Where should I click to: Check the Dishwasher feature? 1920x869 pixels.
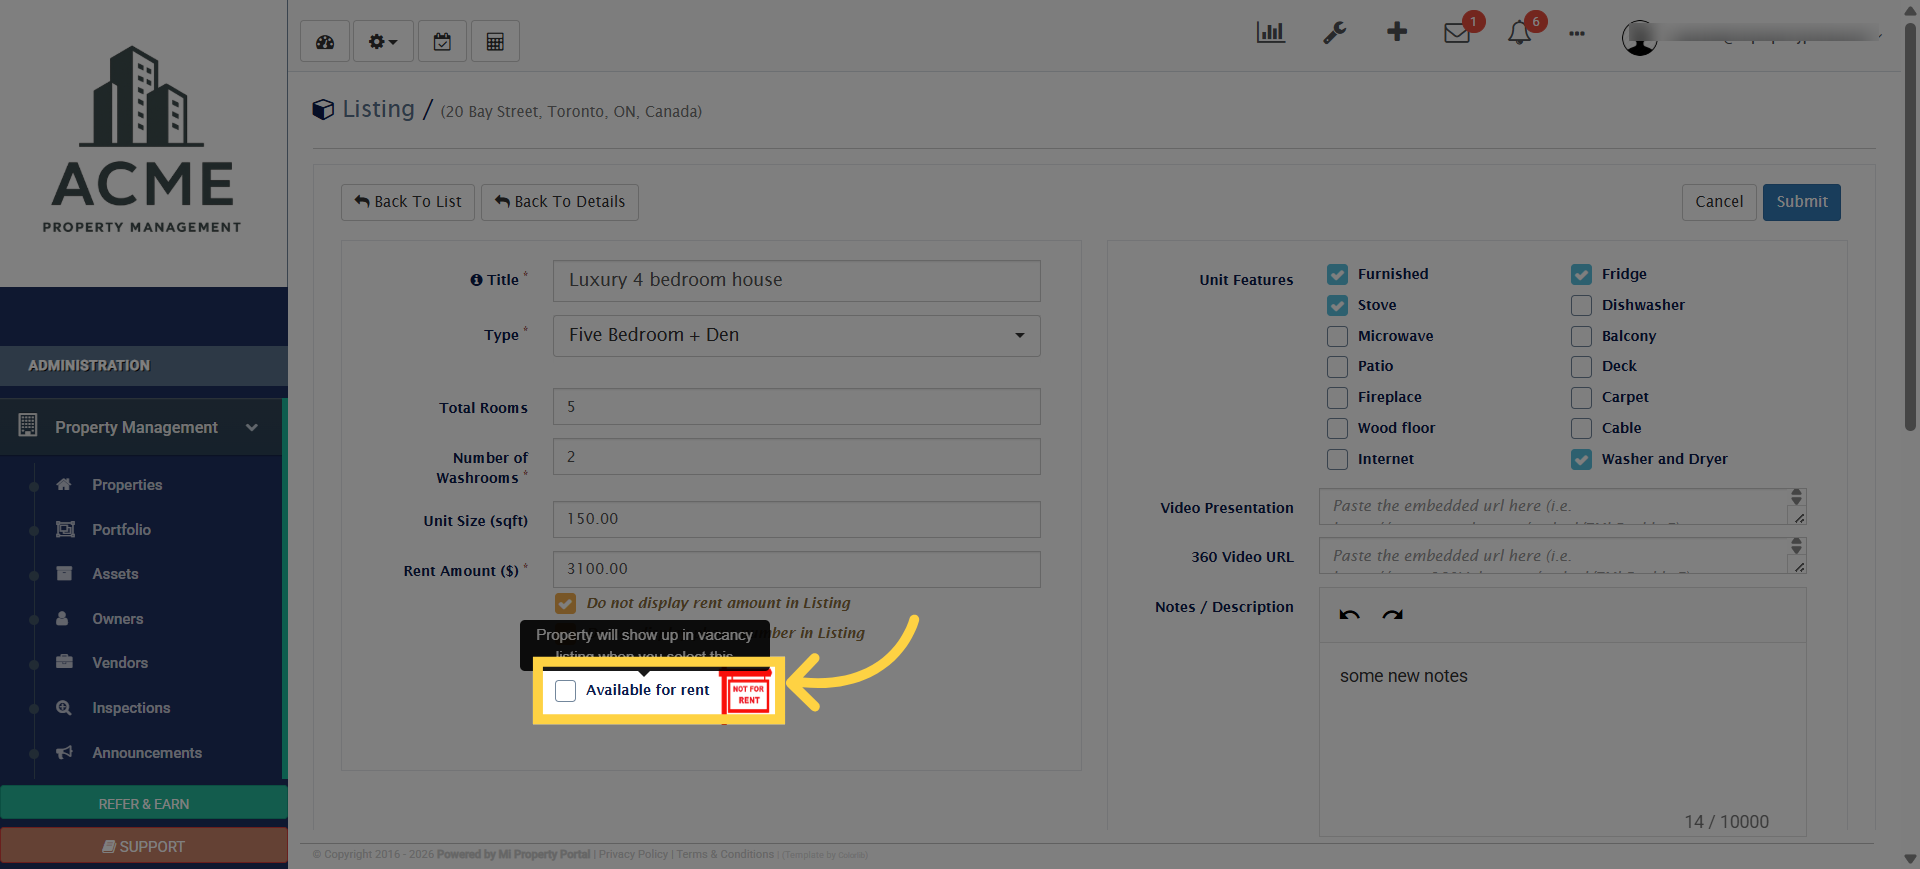click(1581, 305)
